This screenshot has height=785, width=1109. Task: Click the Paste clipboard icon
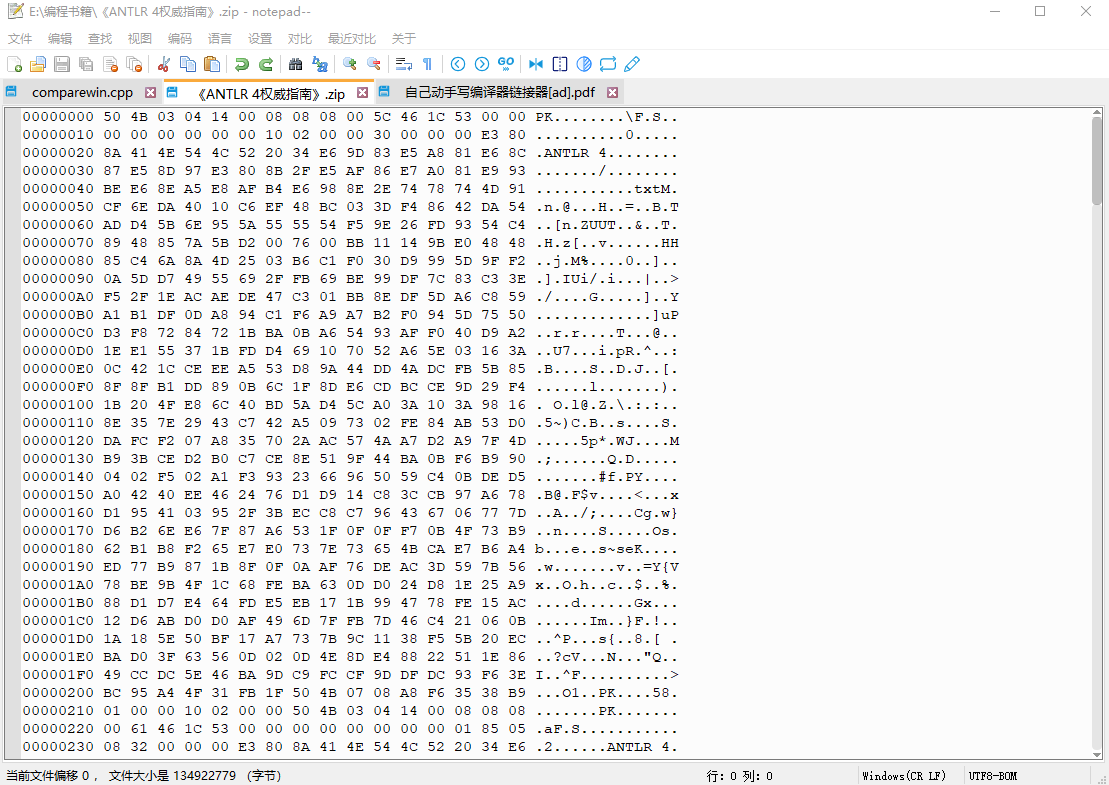click(x=211, y=64)
